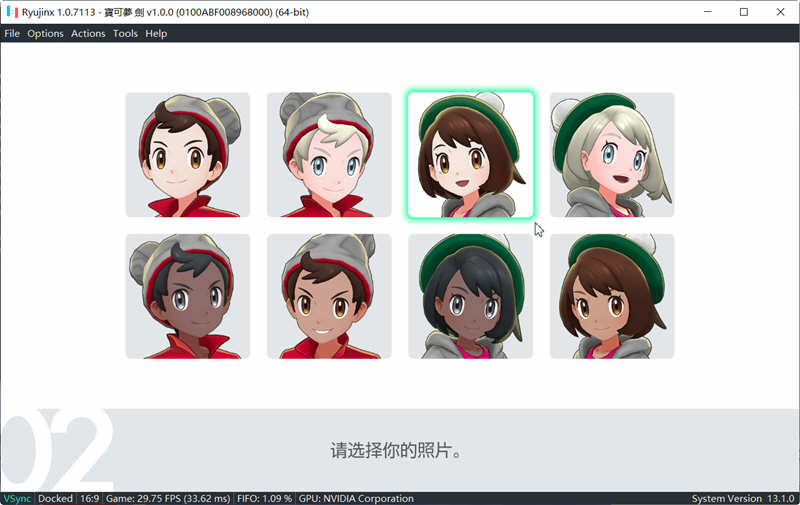Open the Help menu
This screenshot has height=505, width=800.
[156, 34]
